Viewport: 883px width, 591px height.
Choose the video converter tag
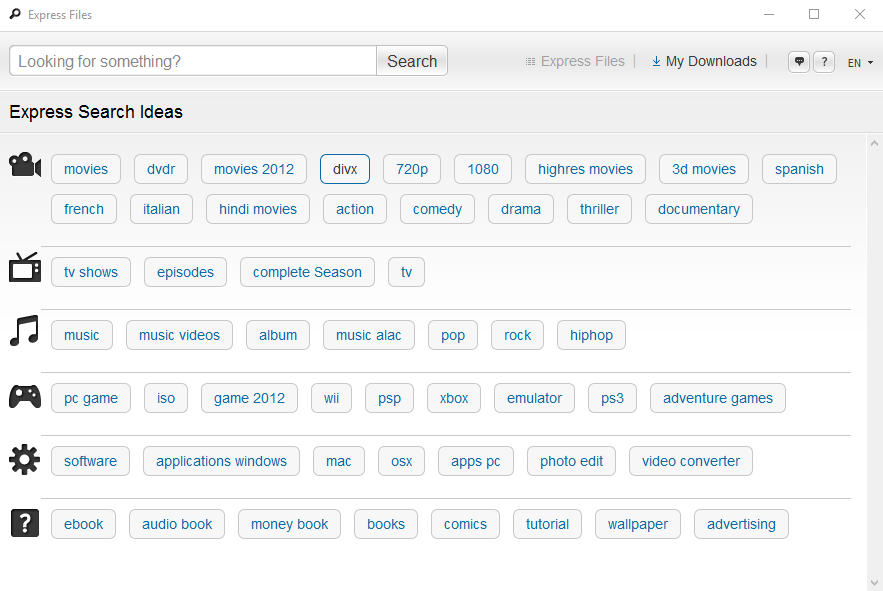tap(690, 461)
